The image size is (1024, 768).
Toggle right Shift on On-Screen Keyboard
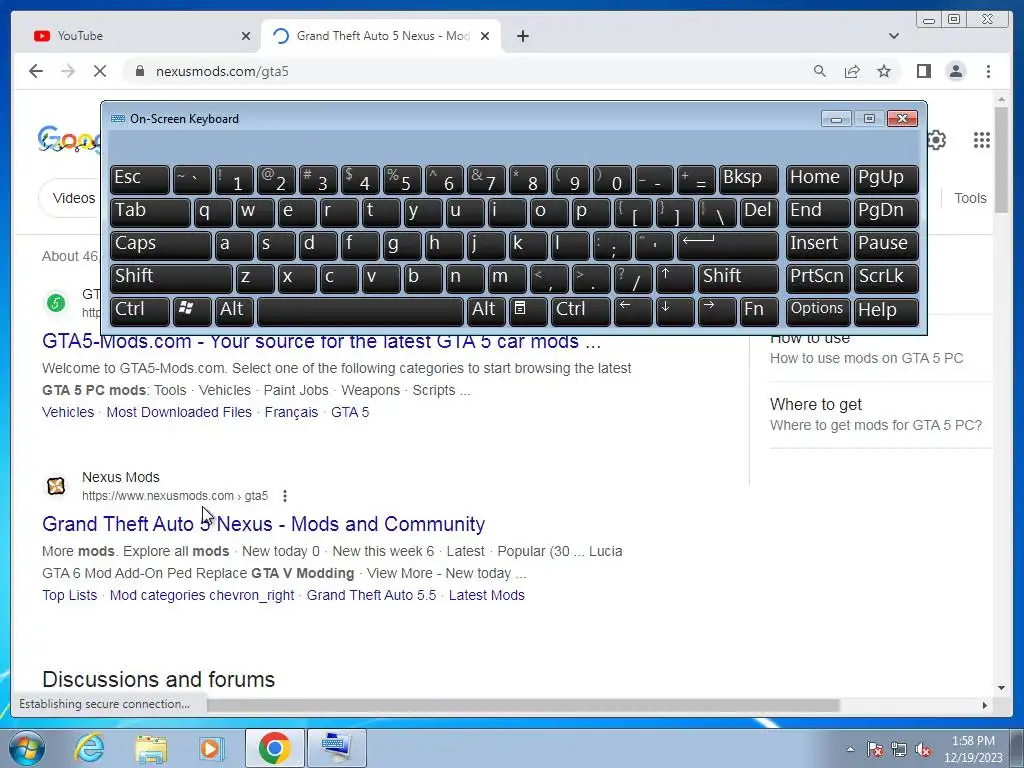[738, 278]
